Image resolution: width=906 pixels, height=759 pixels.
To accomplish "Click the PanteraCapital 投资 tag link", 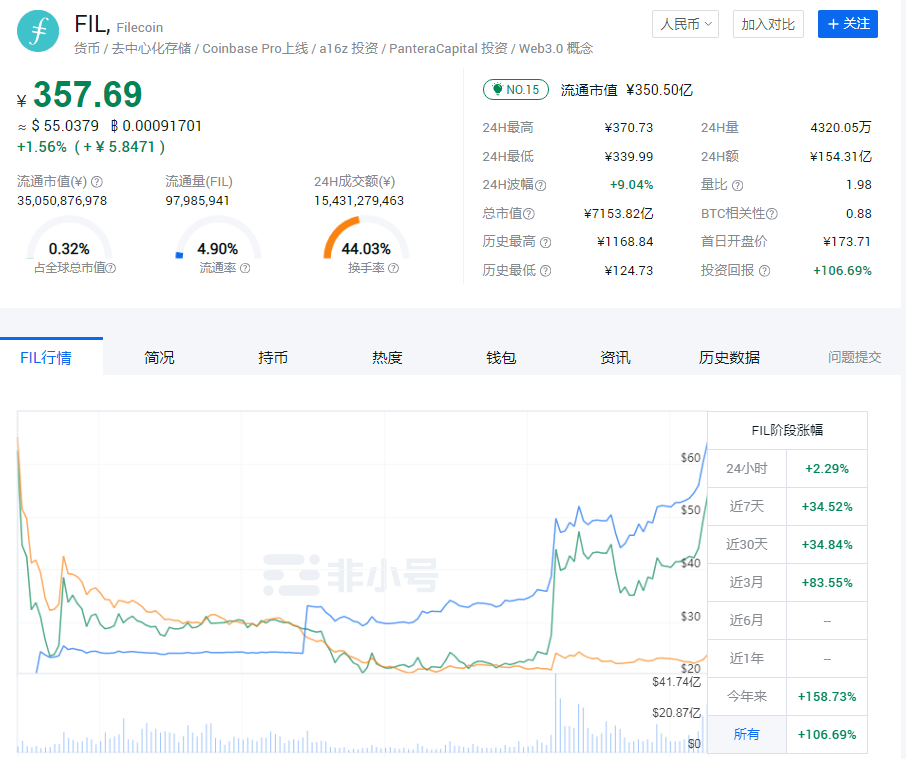I will coord(448,49).
